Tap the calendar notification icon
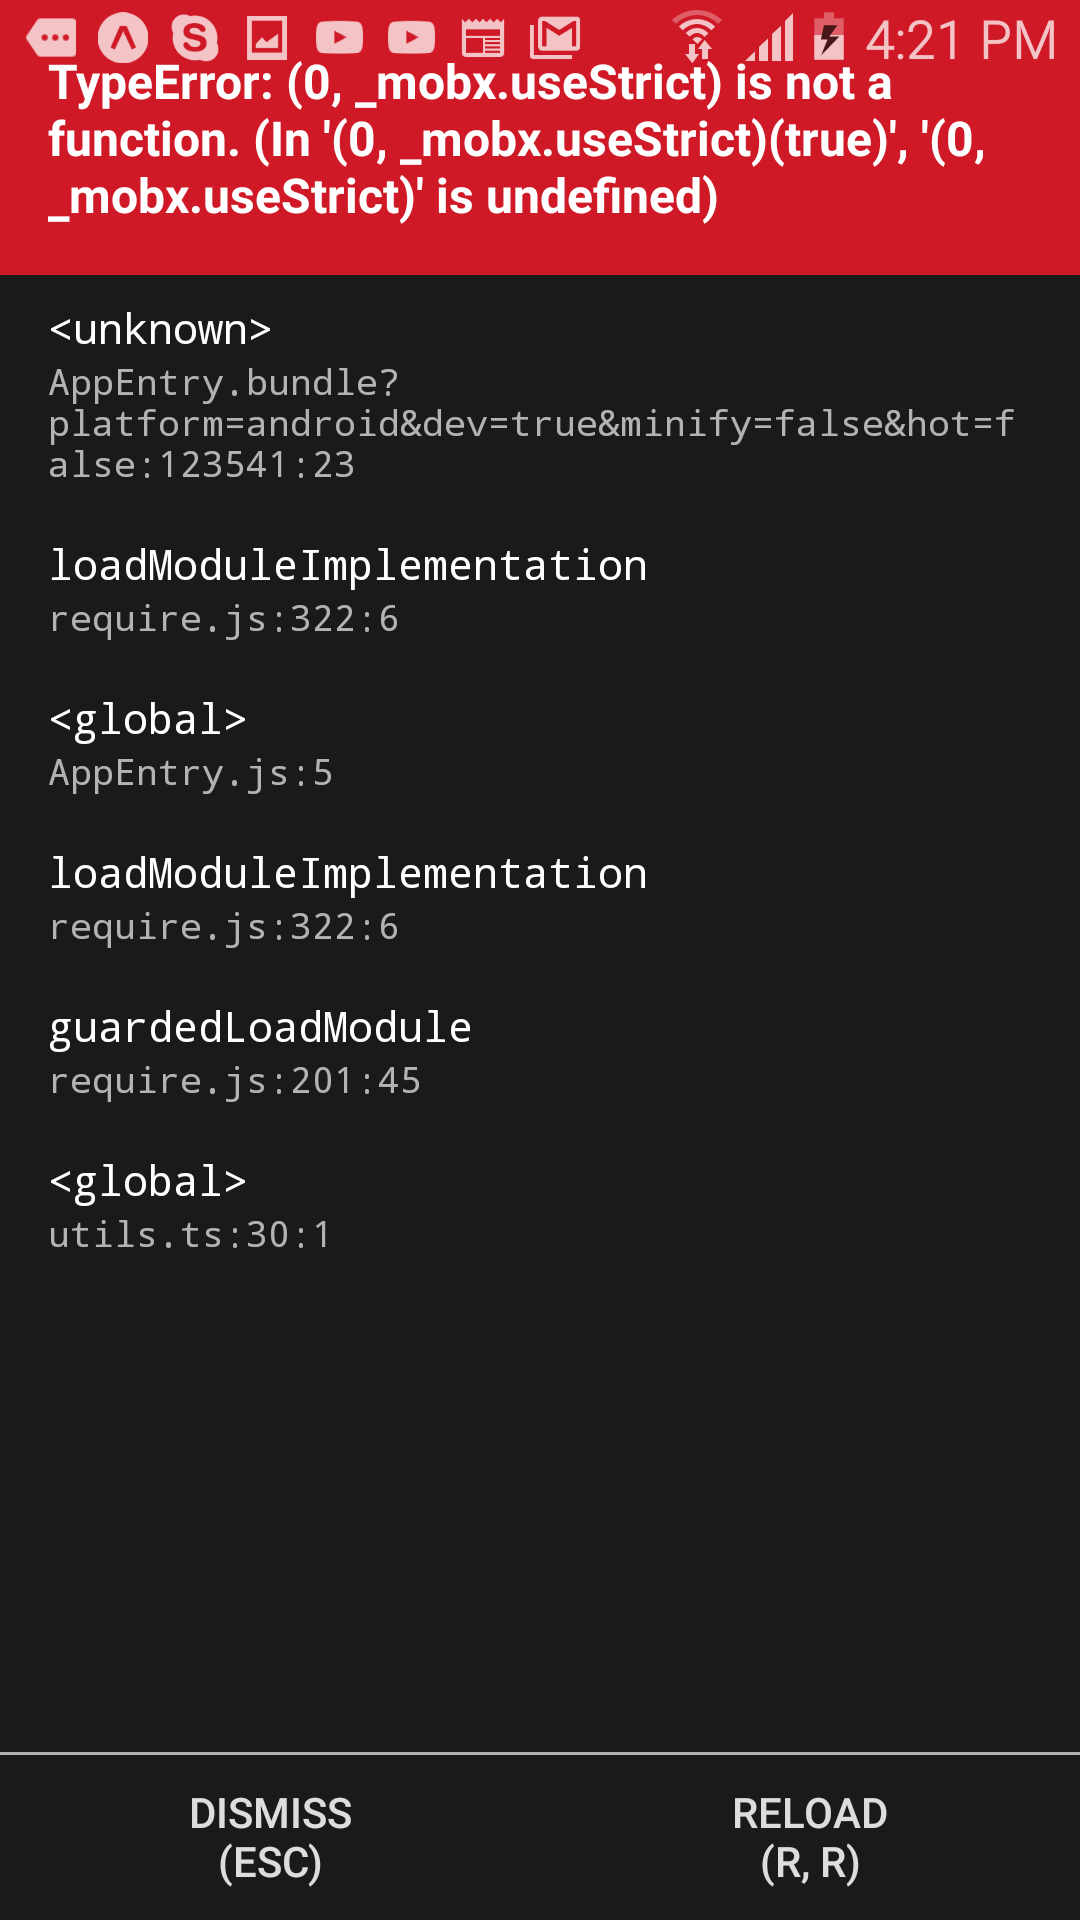The width and height of the screenshot is (1080, 1920). tap(485, 38)
